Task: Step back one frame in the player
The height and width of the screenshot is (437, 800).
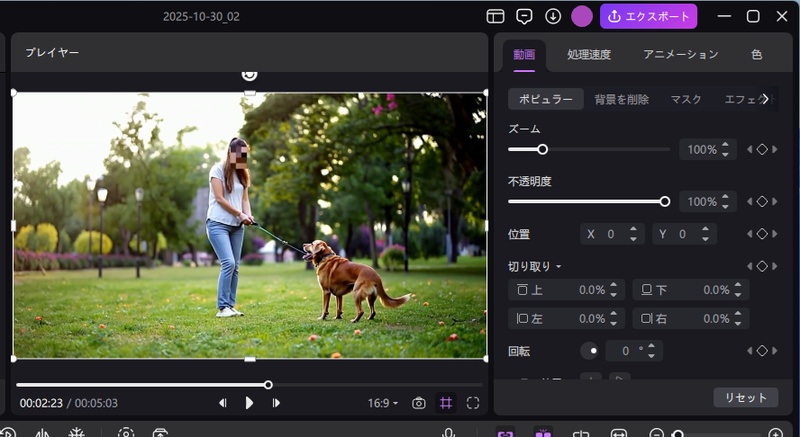Action: (222, 403)
